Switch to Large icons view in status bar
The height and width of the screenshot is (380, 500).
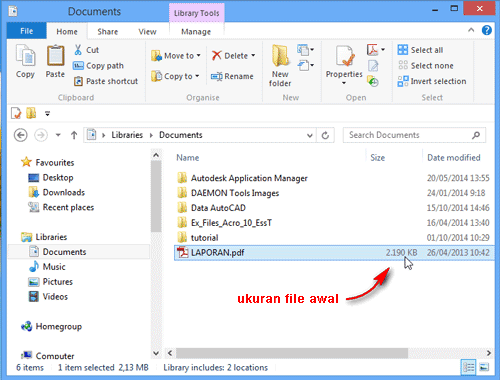(x=484, y=367)
